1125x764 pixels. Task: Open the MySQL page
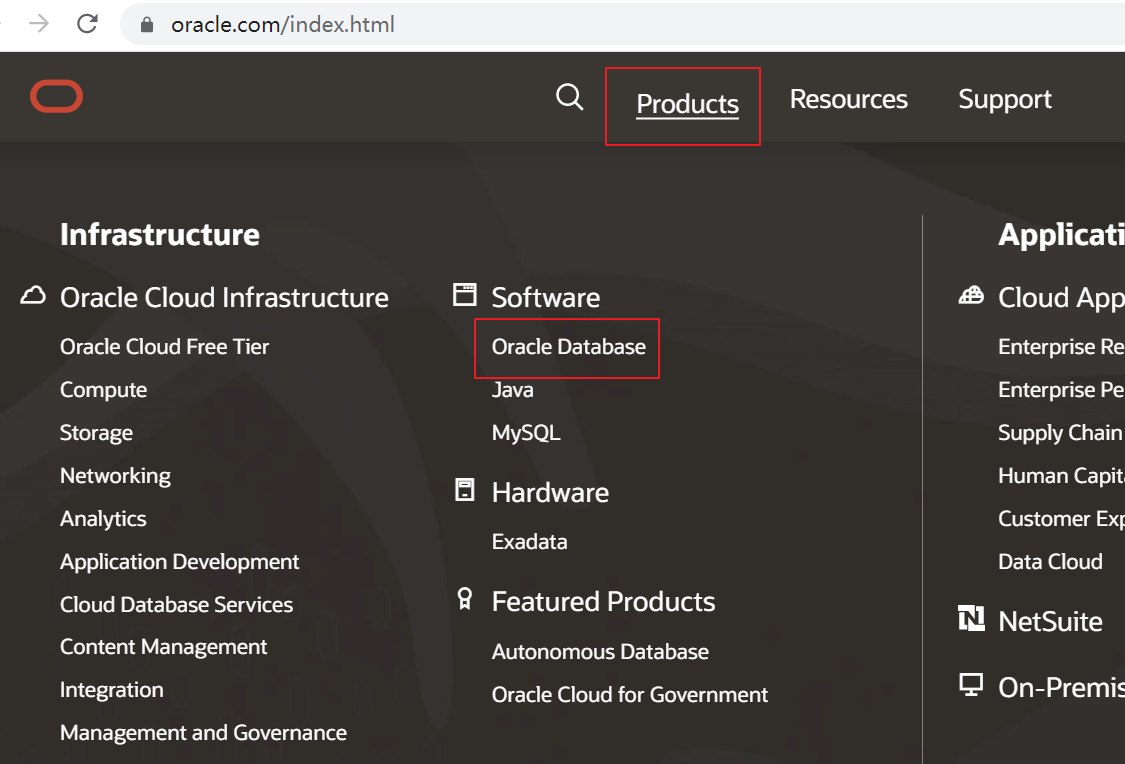click(526, 433)
